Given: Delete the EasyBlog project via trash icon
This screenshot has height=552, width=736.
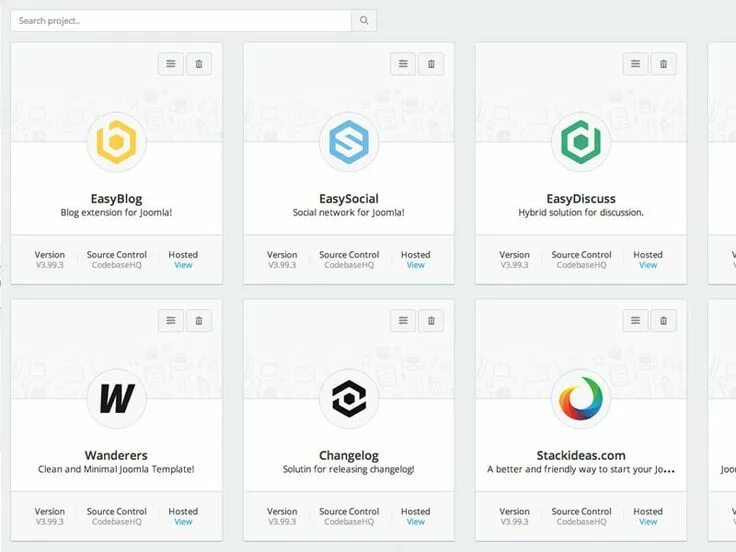Looking at the screenshot, I should pos(199,64).
